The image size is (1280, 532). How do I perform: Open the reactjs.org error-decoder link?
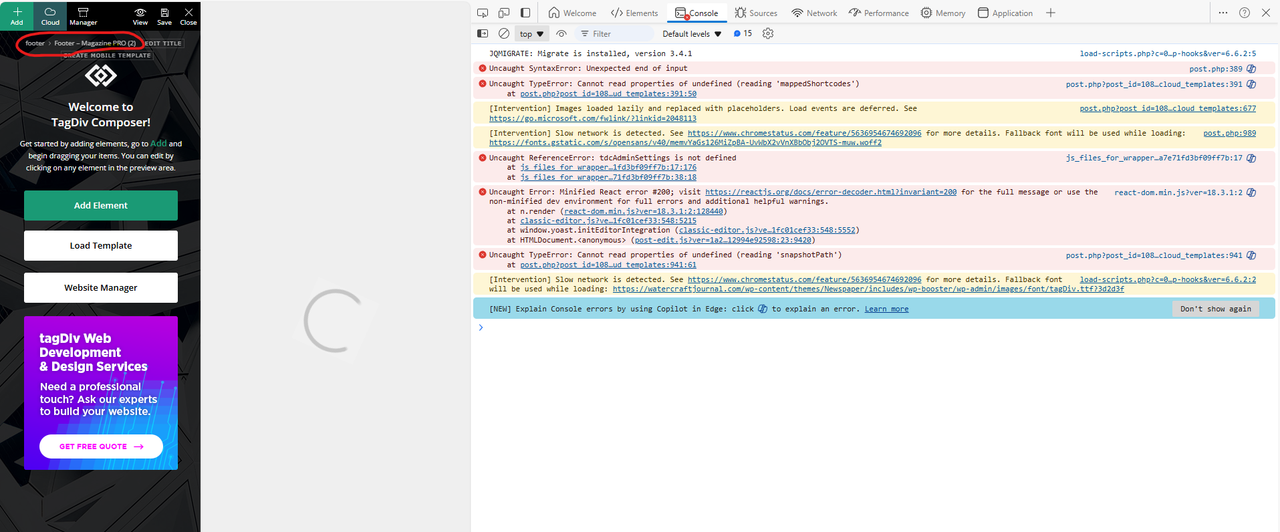[831, 192]
